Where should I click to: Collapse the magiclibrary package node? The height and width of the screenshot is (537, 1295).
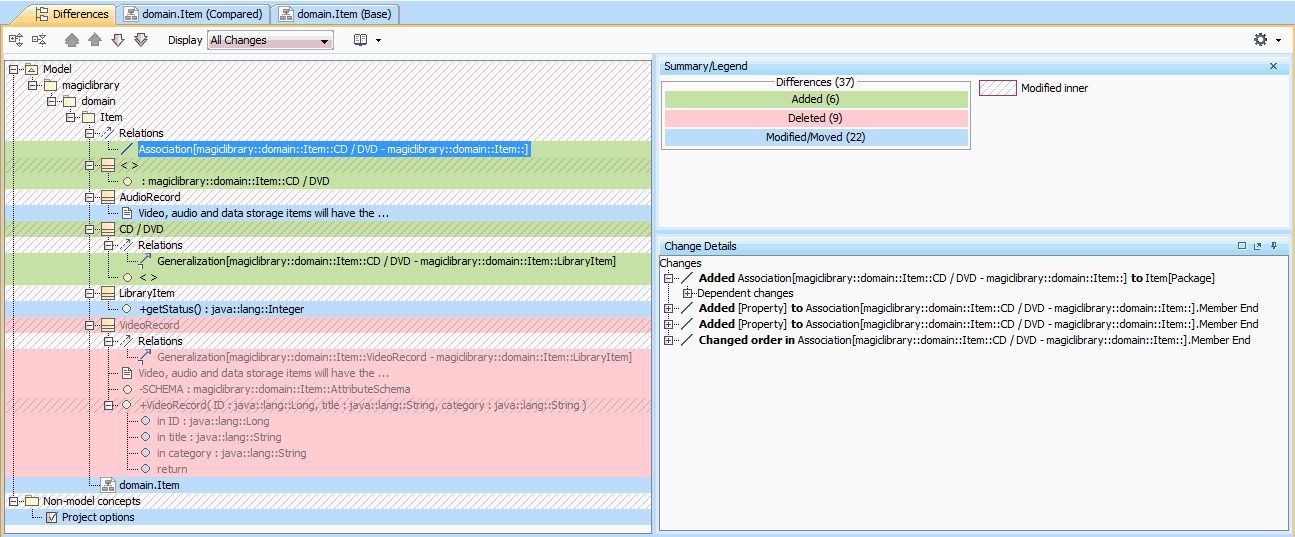[33, 85]
